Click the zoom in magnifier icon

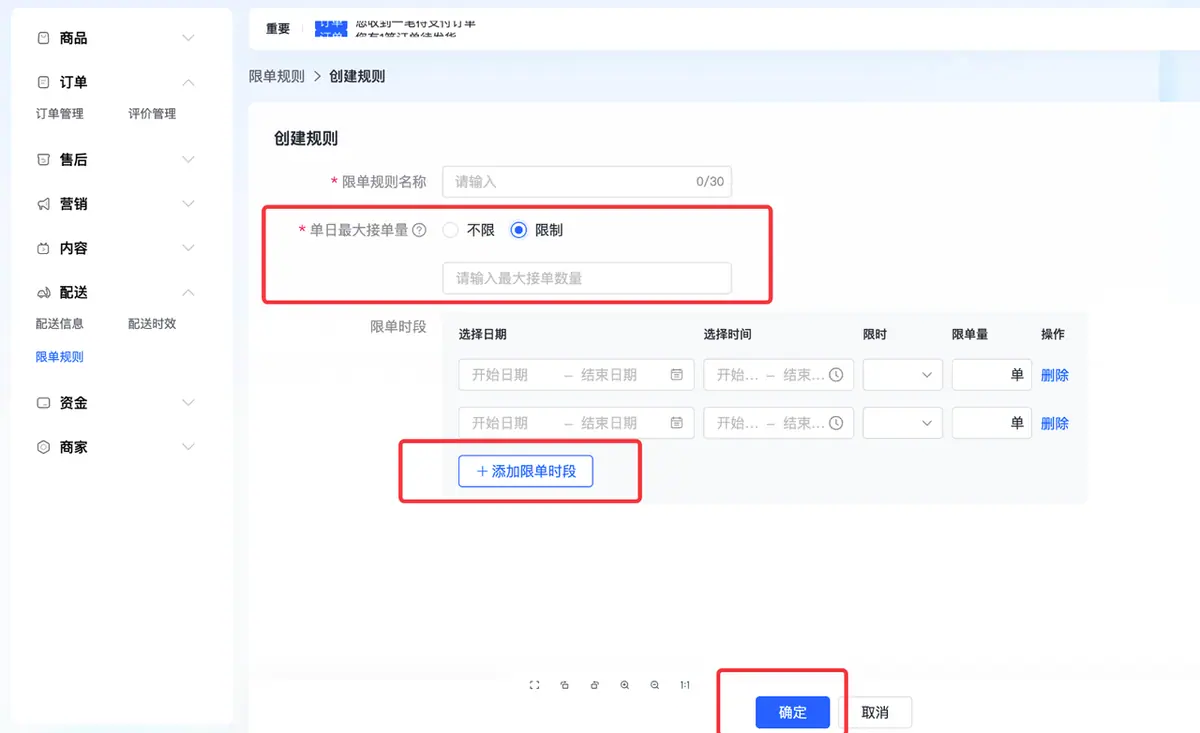coord(625,685)
